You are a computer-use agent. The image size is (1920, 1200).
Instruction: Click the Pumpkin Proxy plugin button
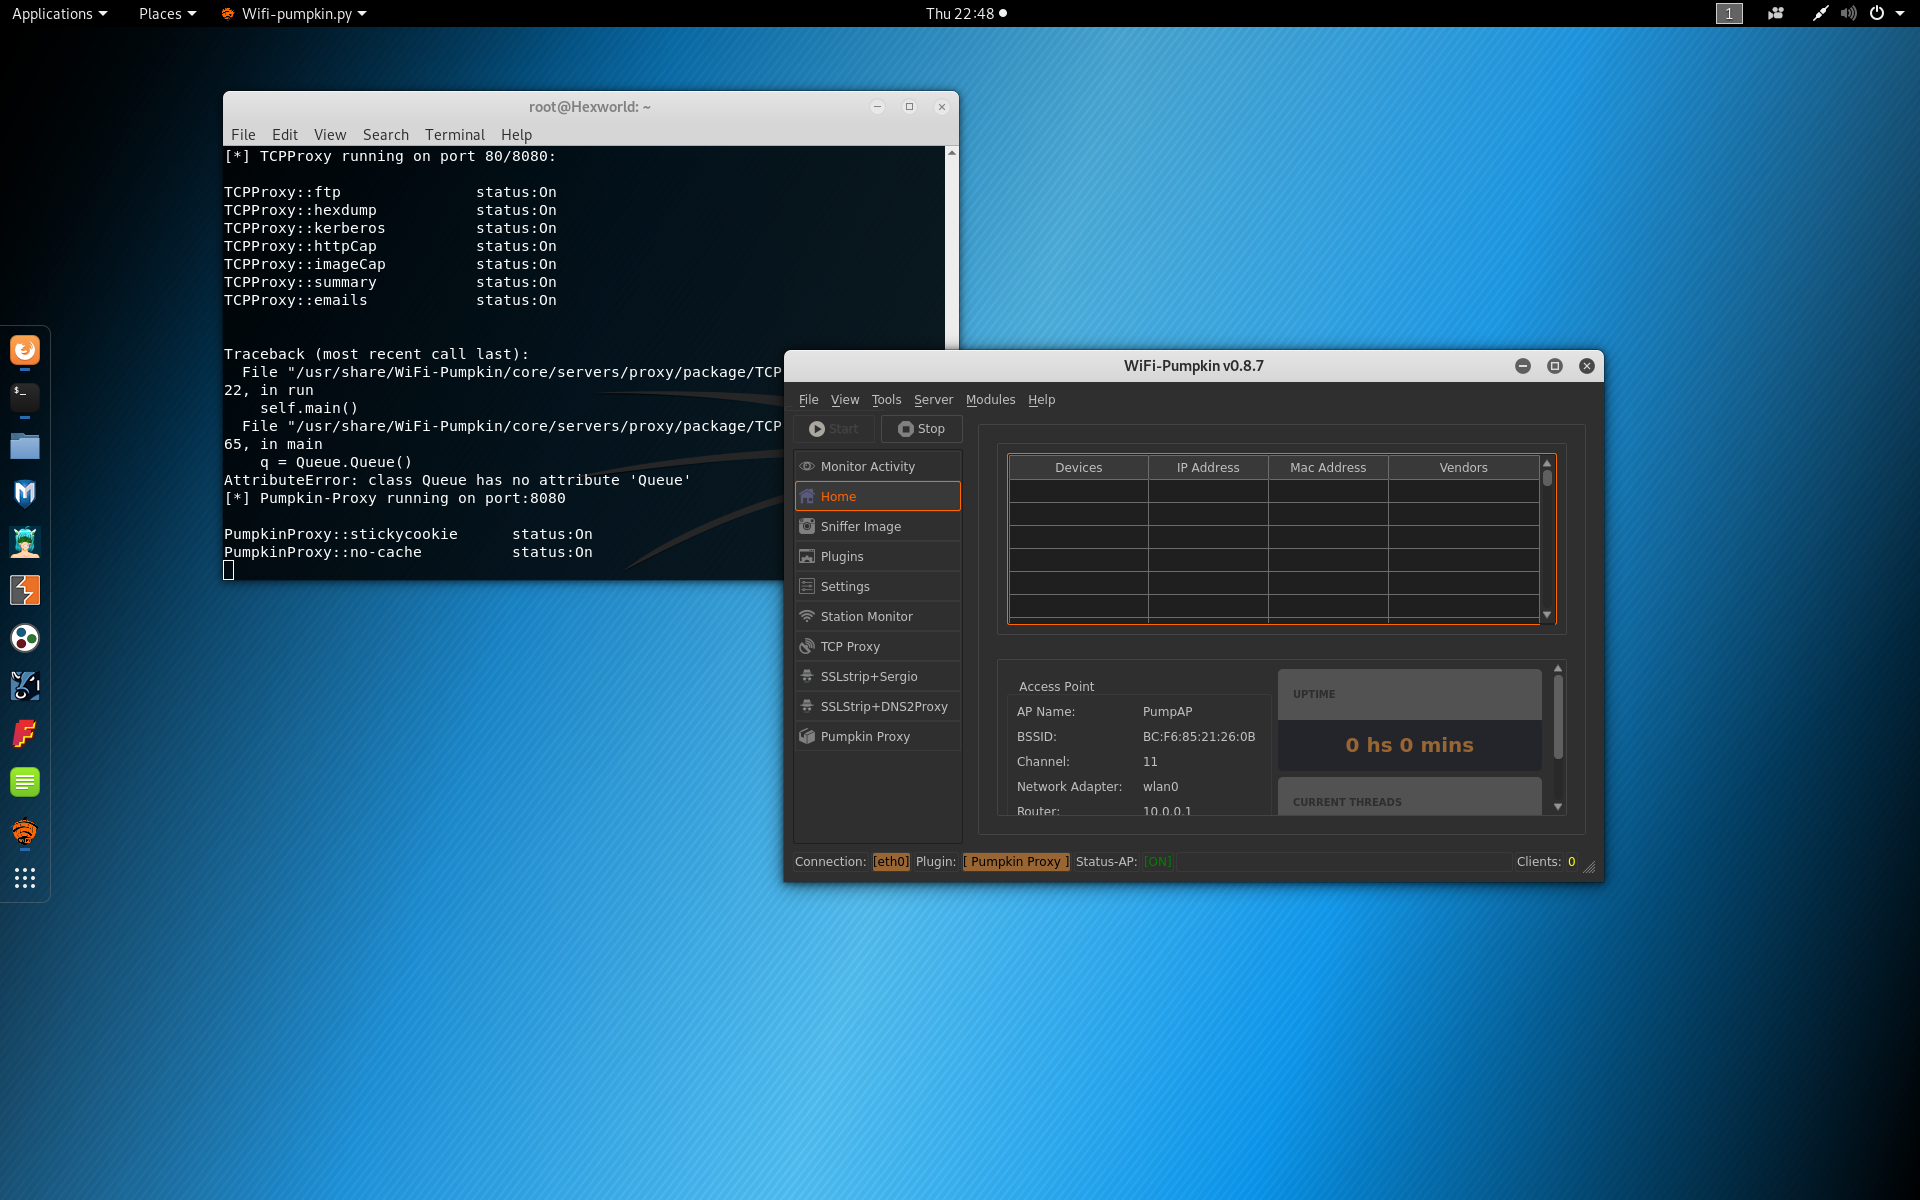pos(1015,861)
